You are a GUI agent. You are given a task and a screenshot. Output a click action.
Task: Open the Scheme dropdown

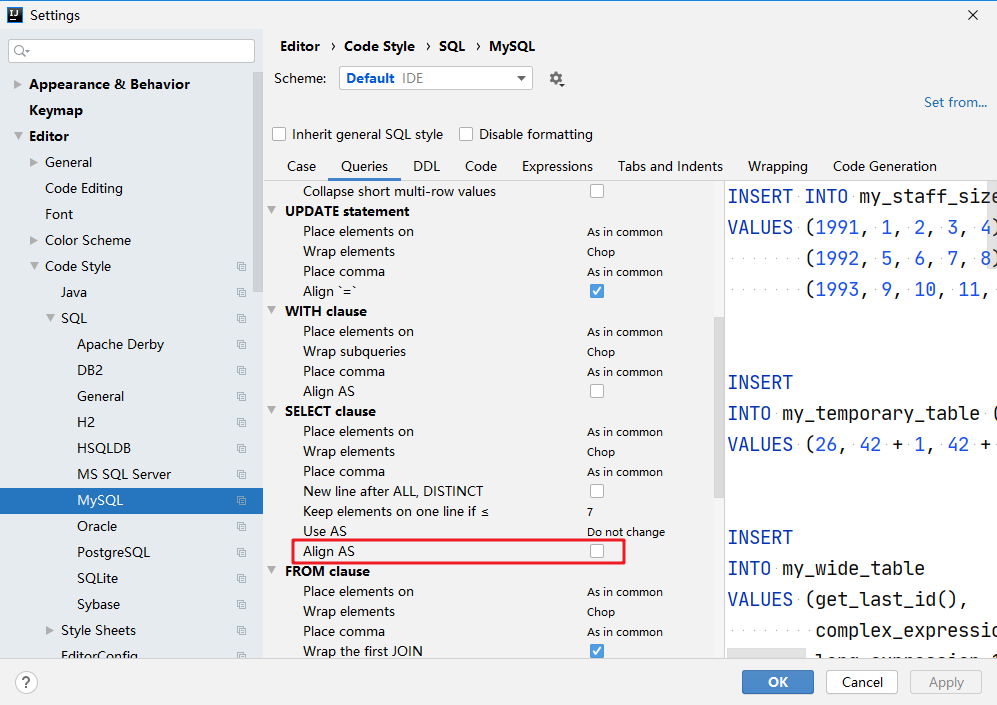(436, 78)
